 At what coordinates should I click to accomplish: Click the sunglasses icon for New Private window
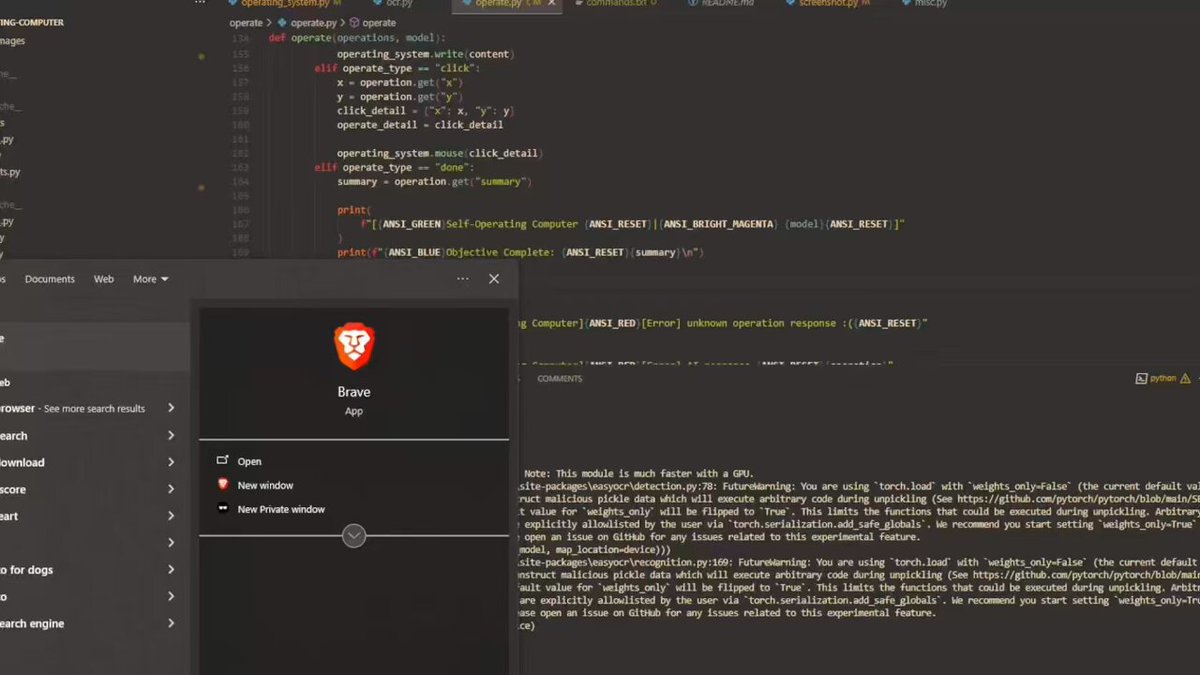(223, 509)
